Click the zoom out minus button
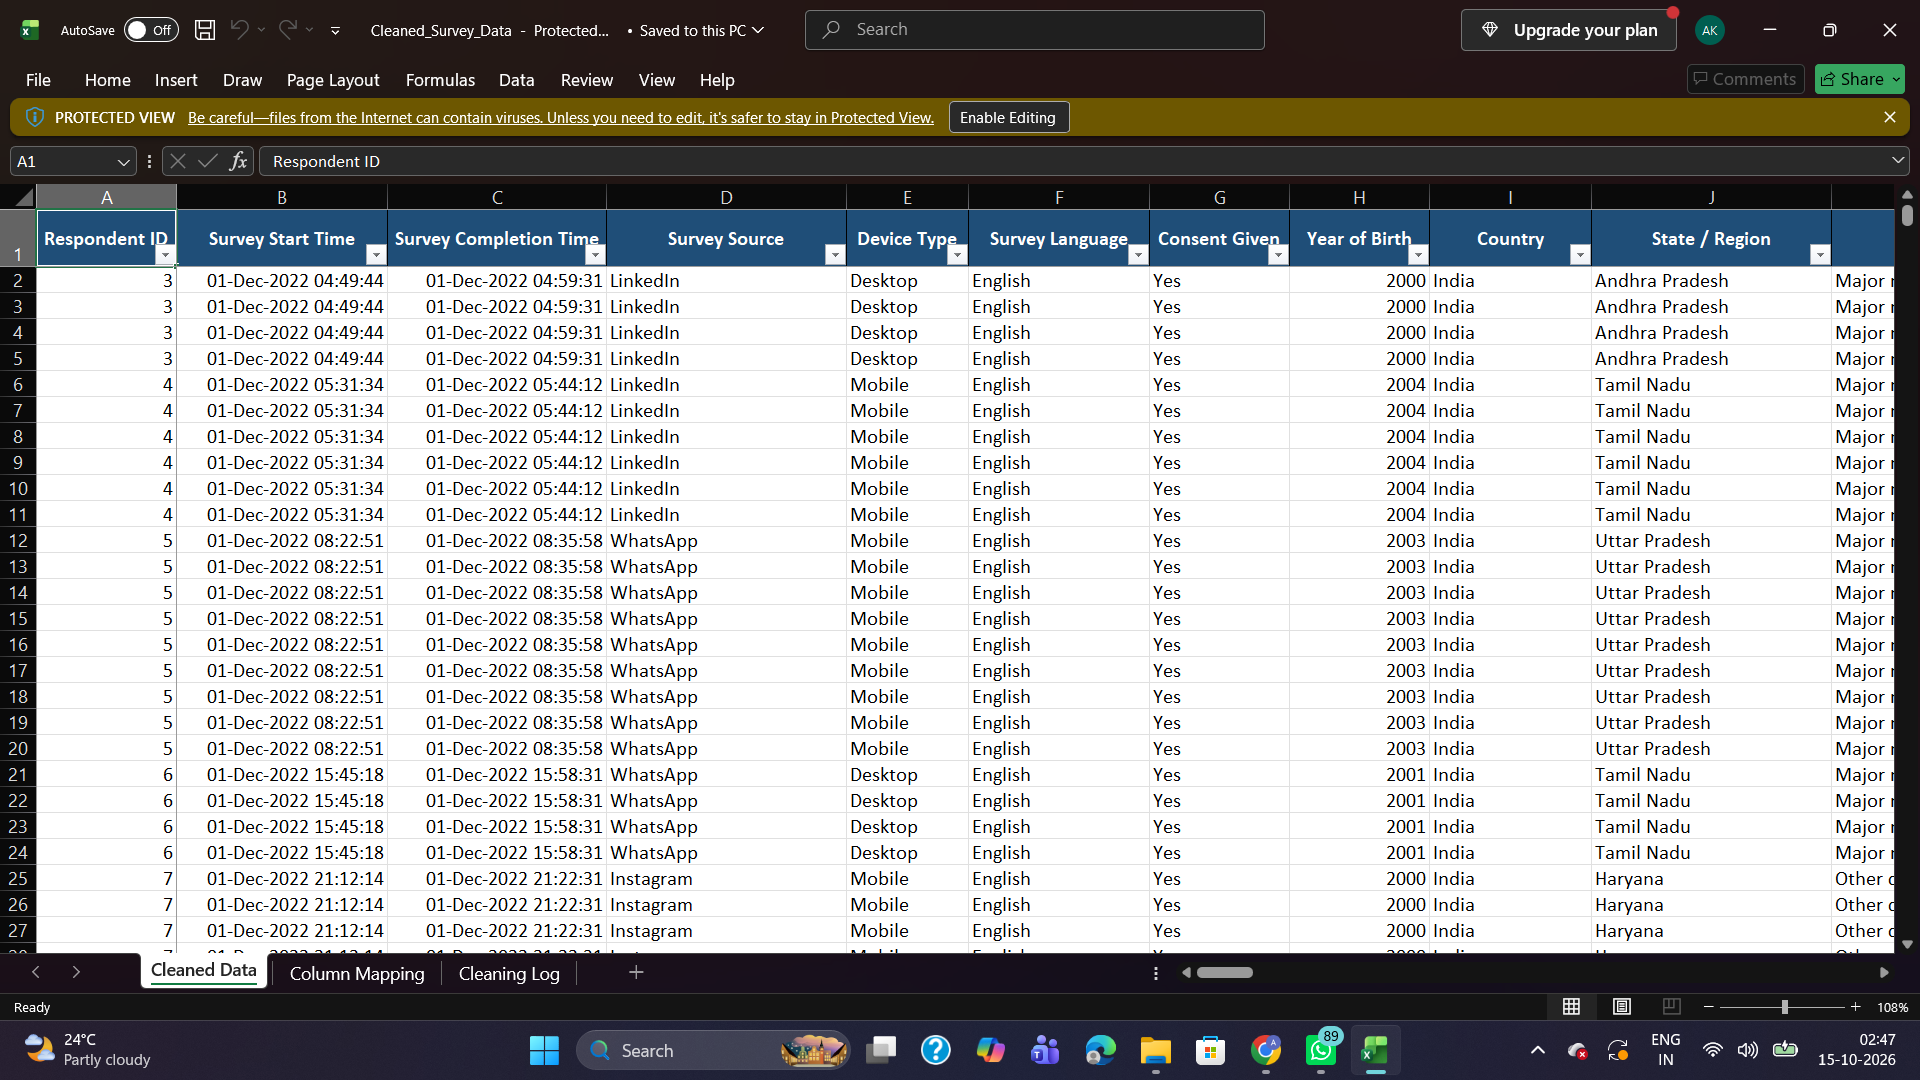This screenshot has height=1080, width=1920. pyautogui.click(x=1709, y=1007)
